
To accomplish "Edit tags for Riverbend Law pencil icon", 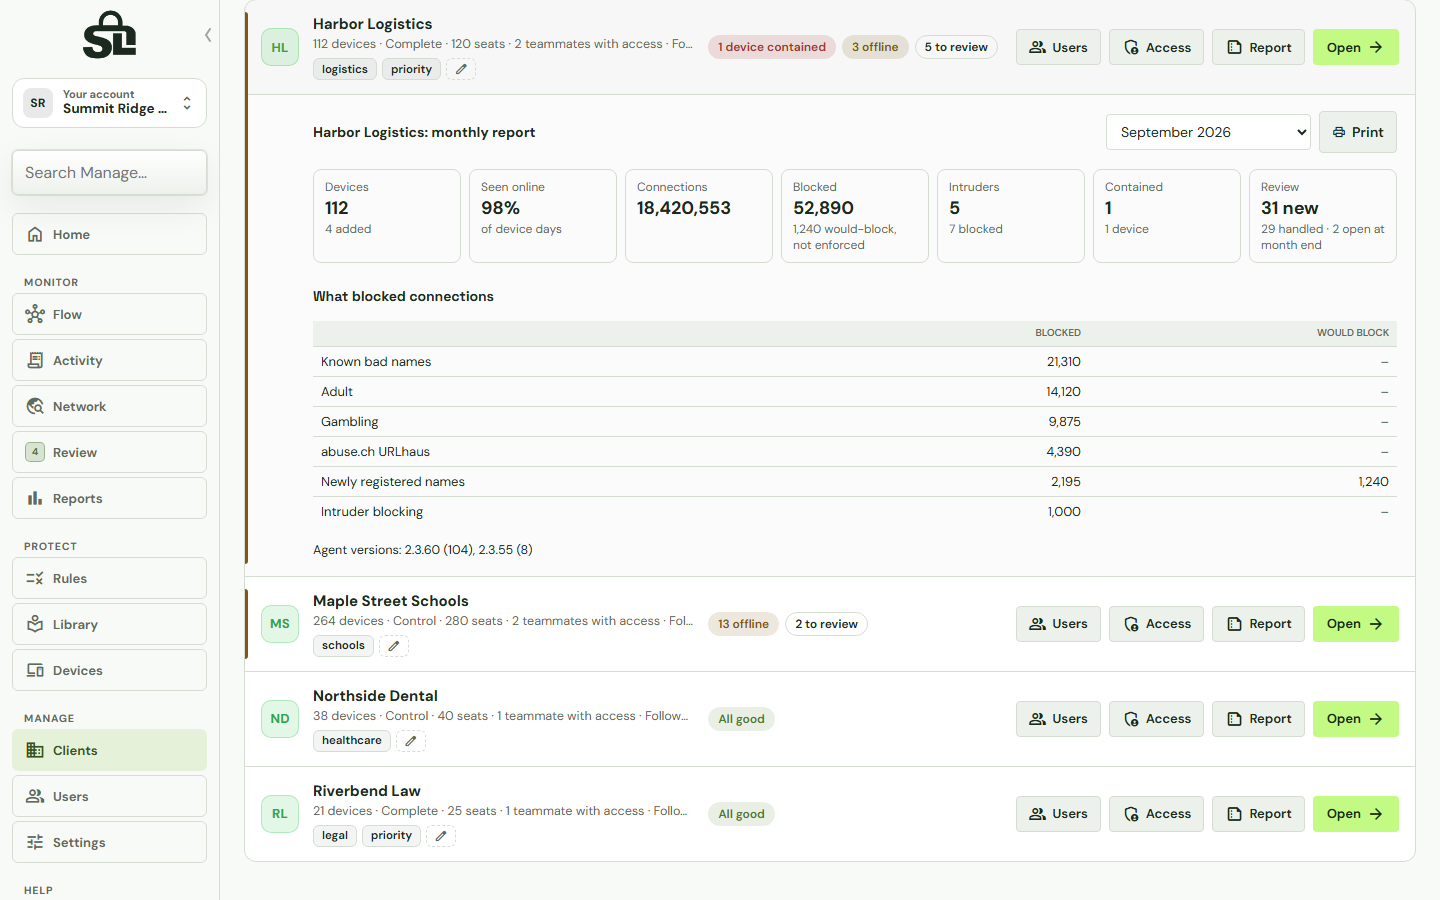I will pos(441,836).
